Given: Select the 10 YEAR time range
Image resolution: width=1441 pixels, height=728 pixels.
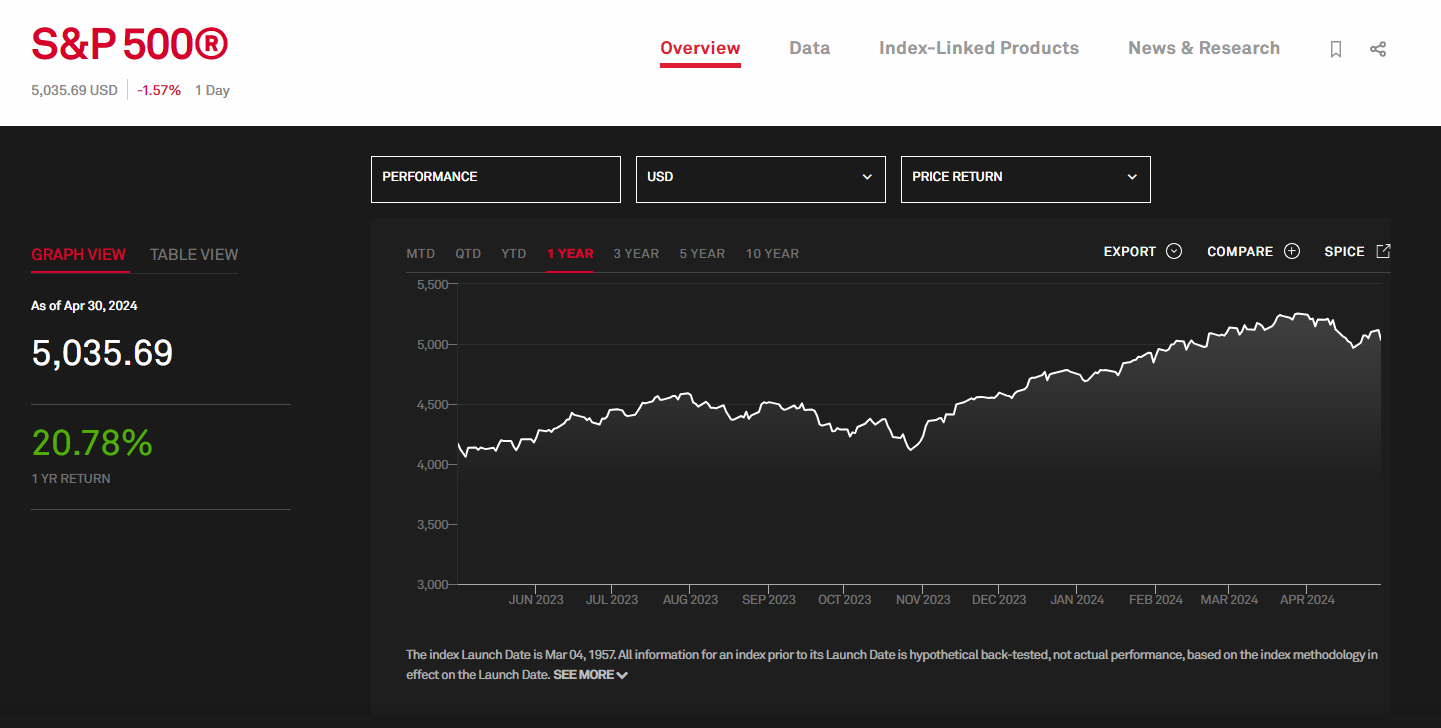Looking at the screenshot, I should [772, 254].
